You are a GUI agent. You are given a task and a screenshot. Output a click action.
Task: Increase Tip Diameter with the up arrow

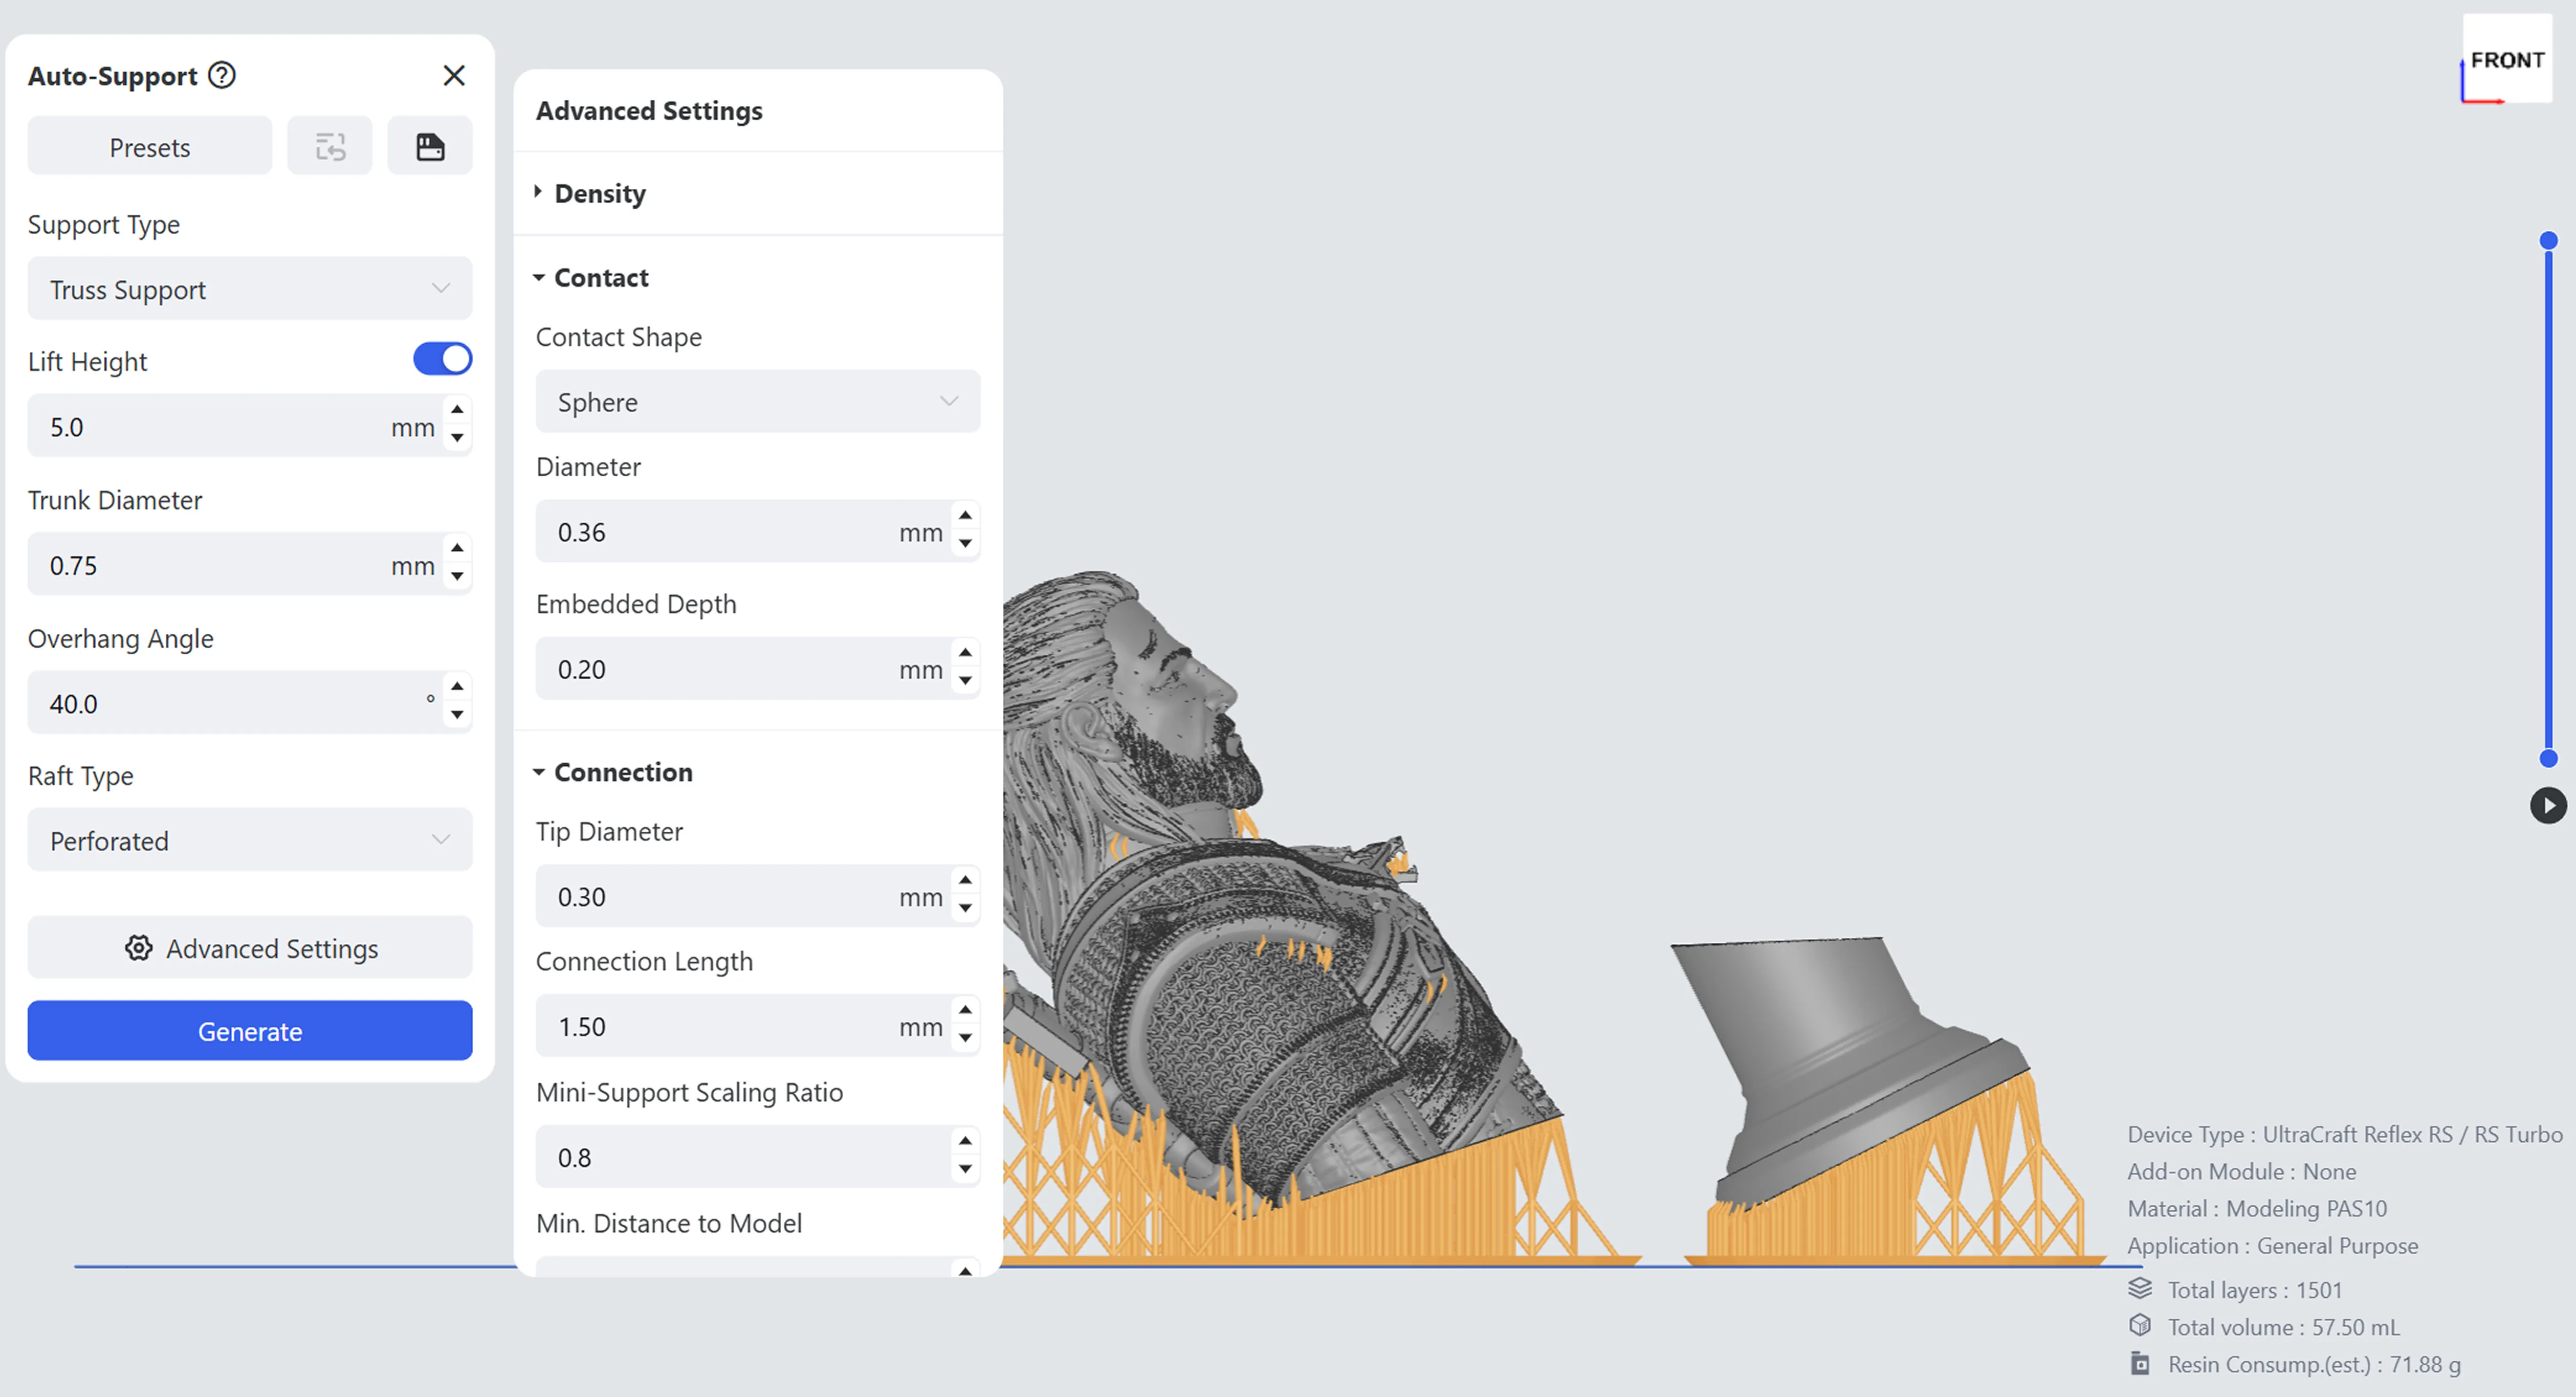coord(965,881)
